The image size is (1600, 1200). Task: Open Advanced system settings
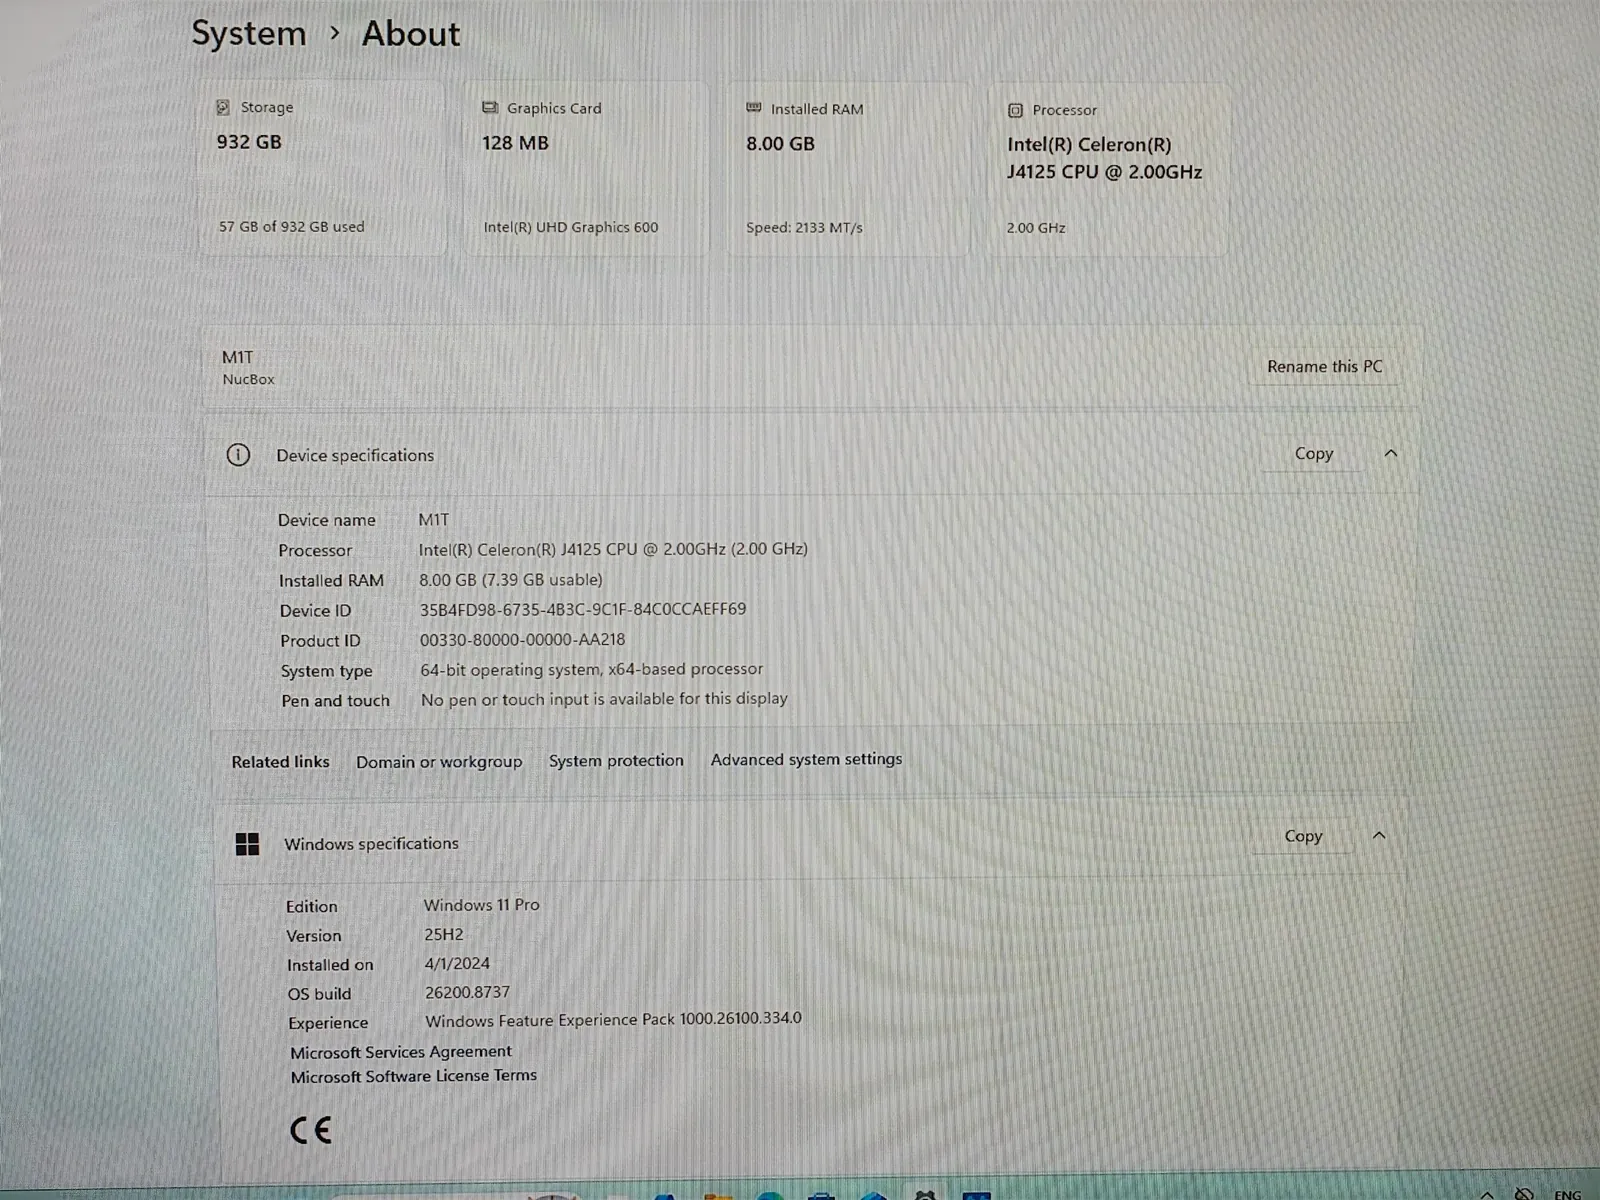(806, 759)
